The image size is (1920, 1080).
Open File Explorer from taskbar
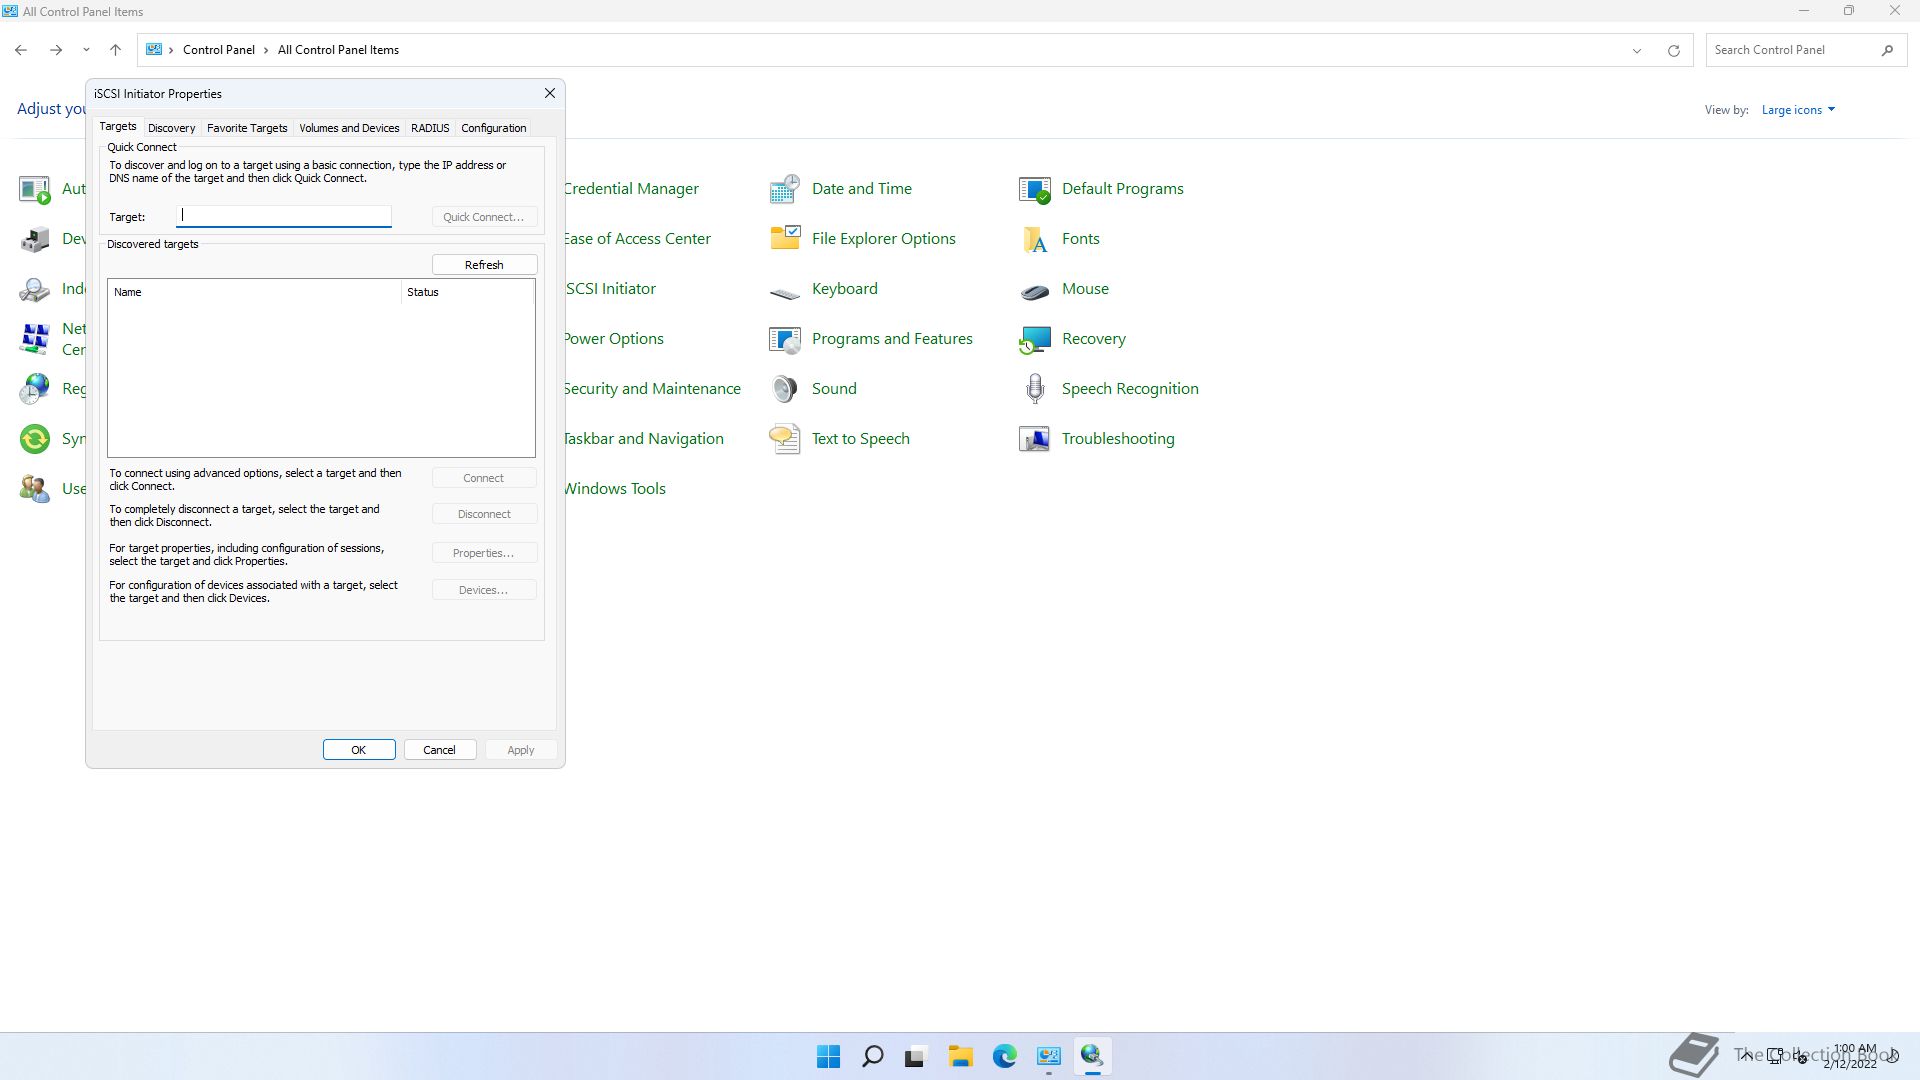[x=961, y=1056]
